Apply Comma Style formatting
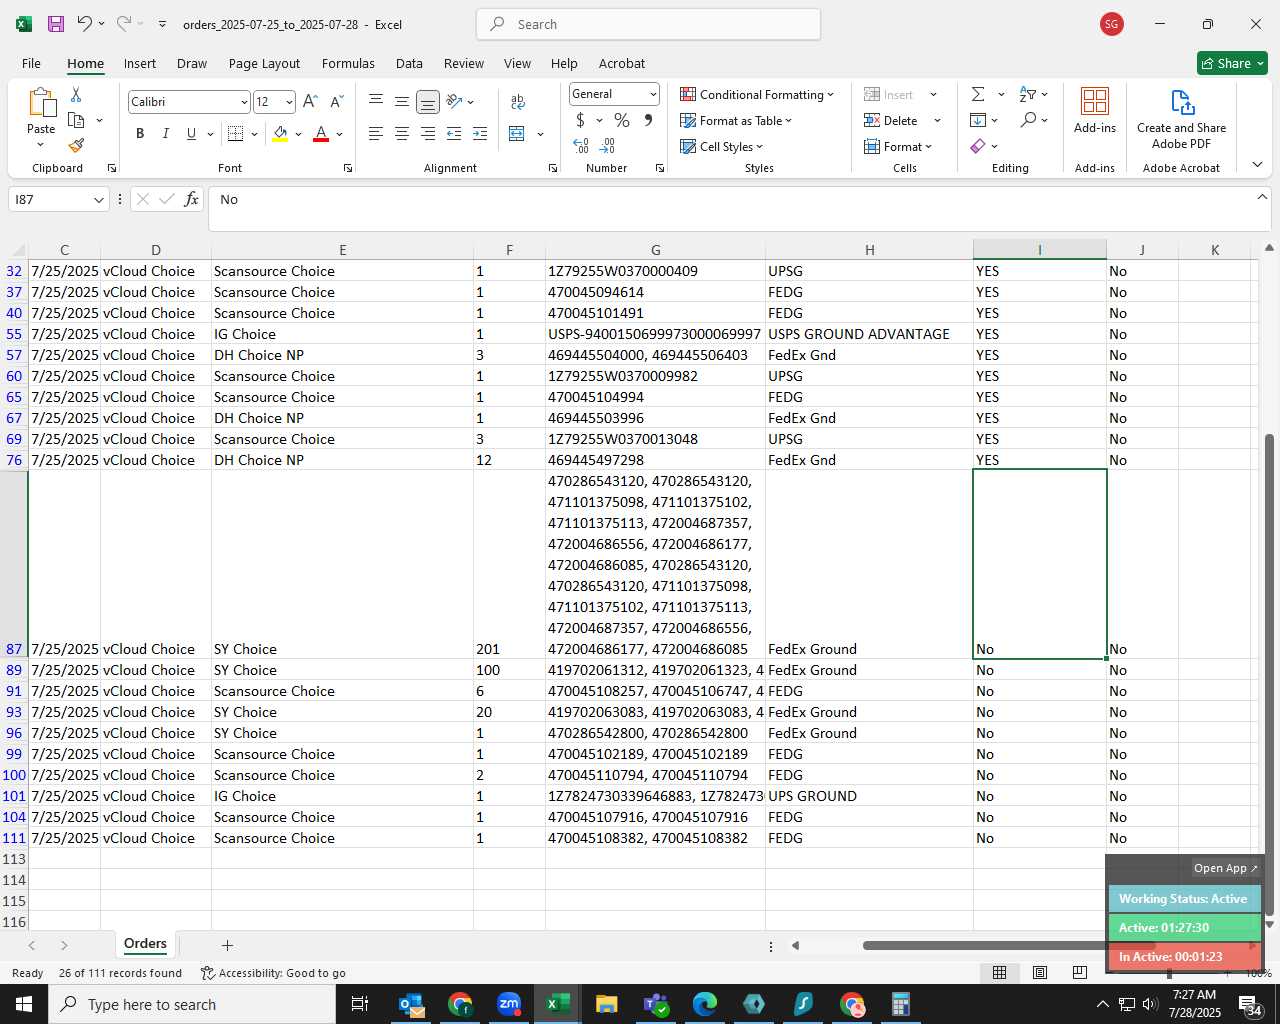Image resolution: width=1280 pixels, height=1024 pixels. point(648,120)
